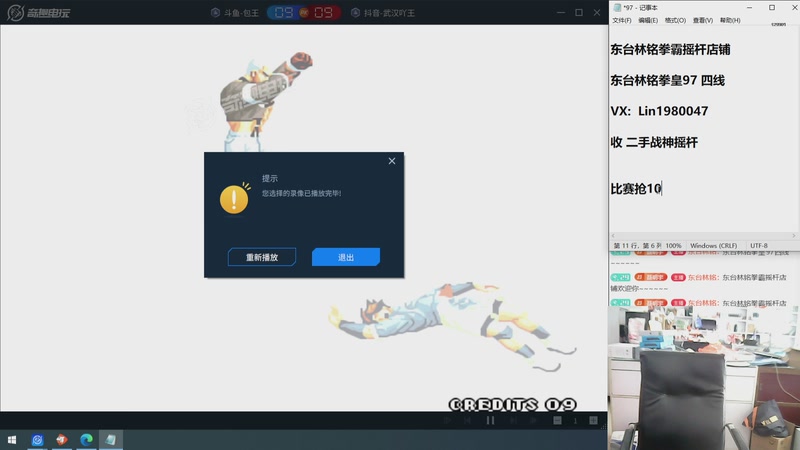Increase playback speed with plus button

tap(593, 420)
